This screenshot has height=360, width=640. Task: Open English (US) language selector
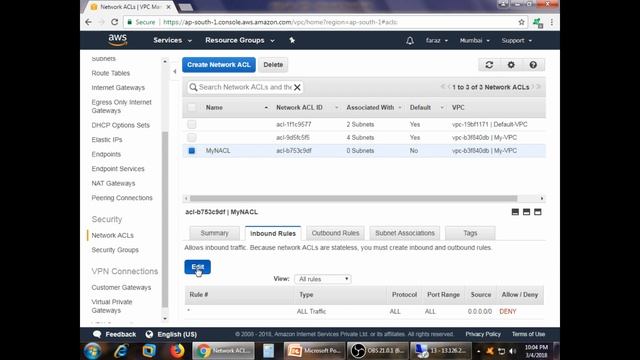click(x=171, y=334)
